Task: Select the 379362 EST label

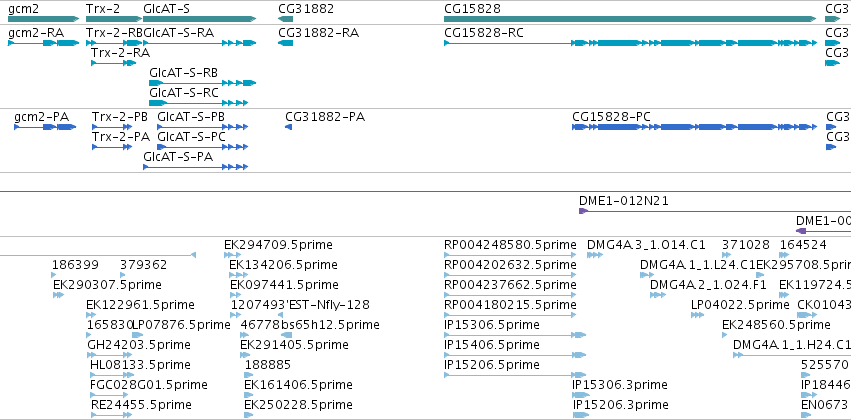Action: [x=144, y=265]
